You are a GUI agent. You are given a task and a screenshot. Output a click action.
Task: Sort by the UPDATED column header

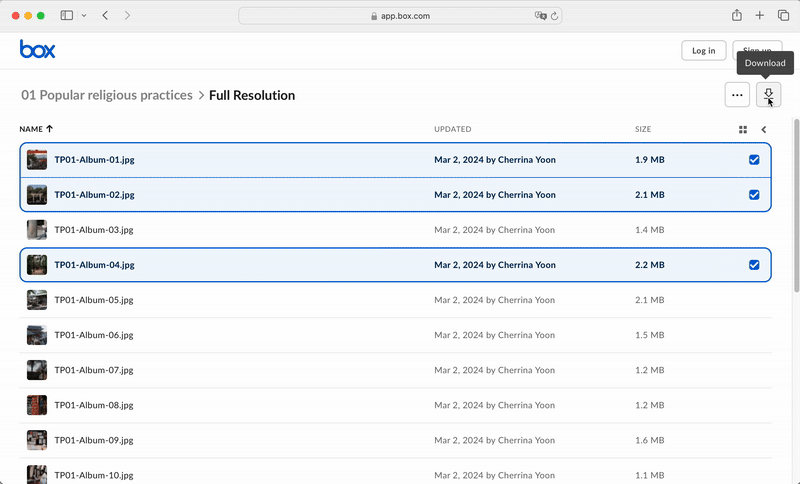452,129
